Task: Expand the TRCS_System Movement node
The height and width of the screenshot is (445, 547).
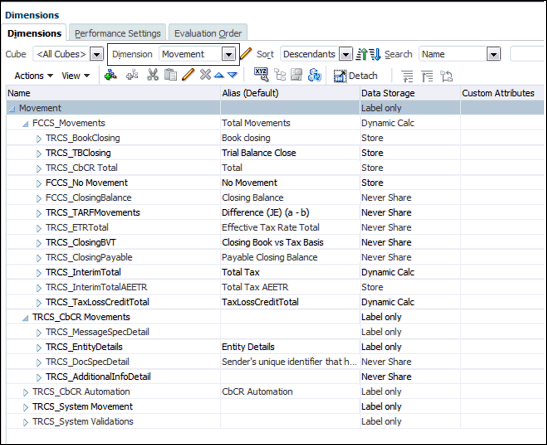Action: pyautogui.click(x=25, y=407)
